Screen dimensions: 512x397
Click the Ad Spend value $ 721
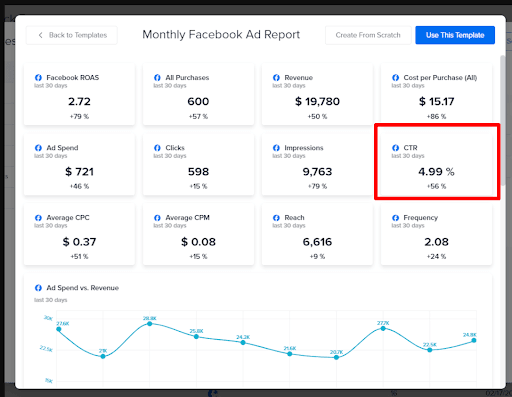[x=79, y=172]
